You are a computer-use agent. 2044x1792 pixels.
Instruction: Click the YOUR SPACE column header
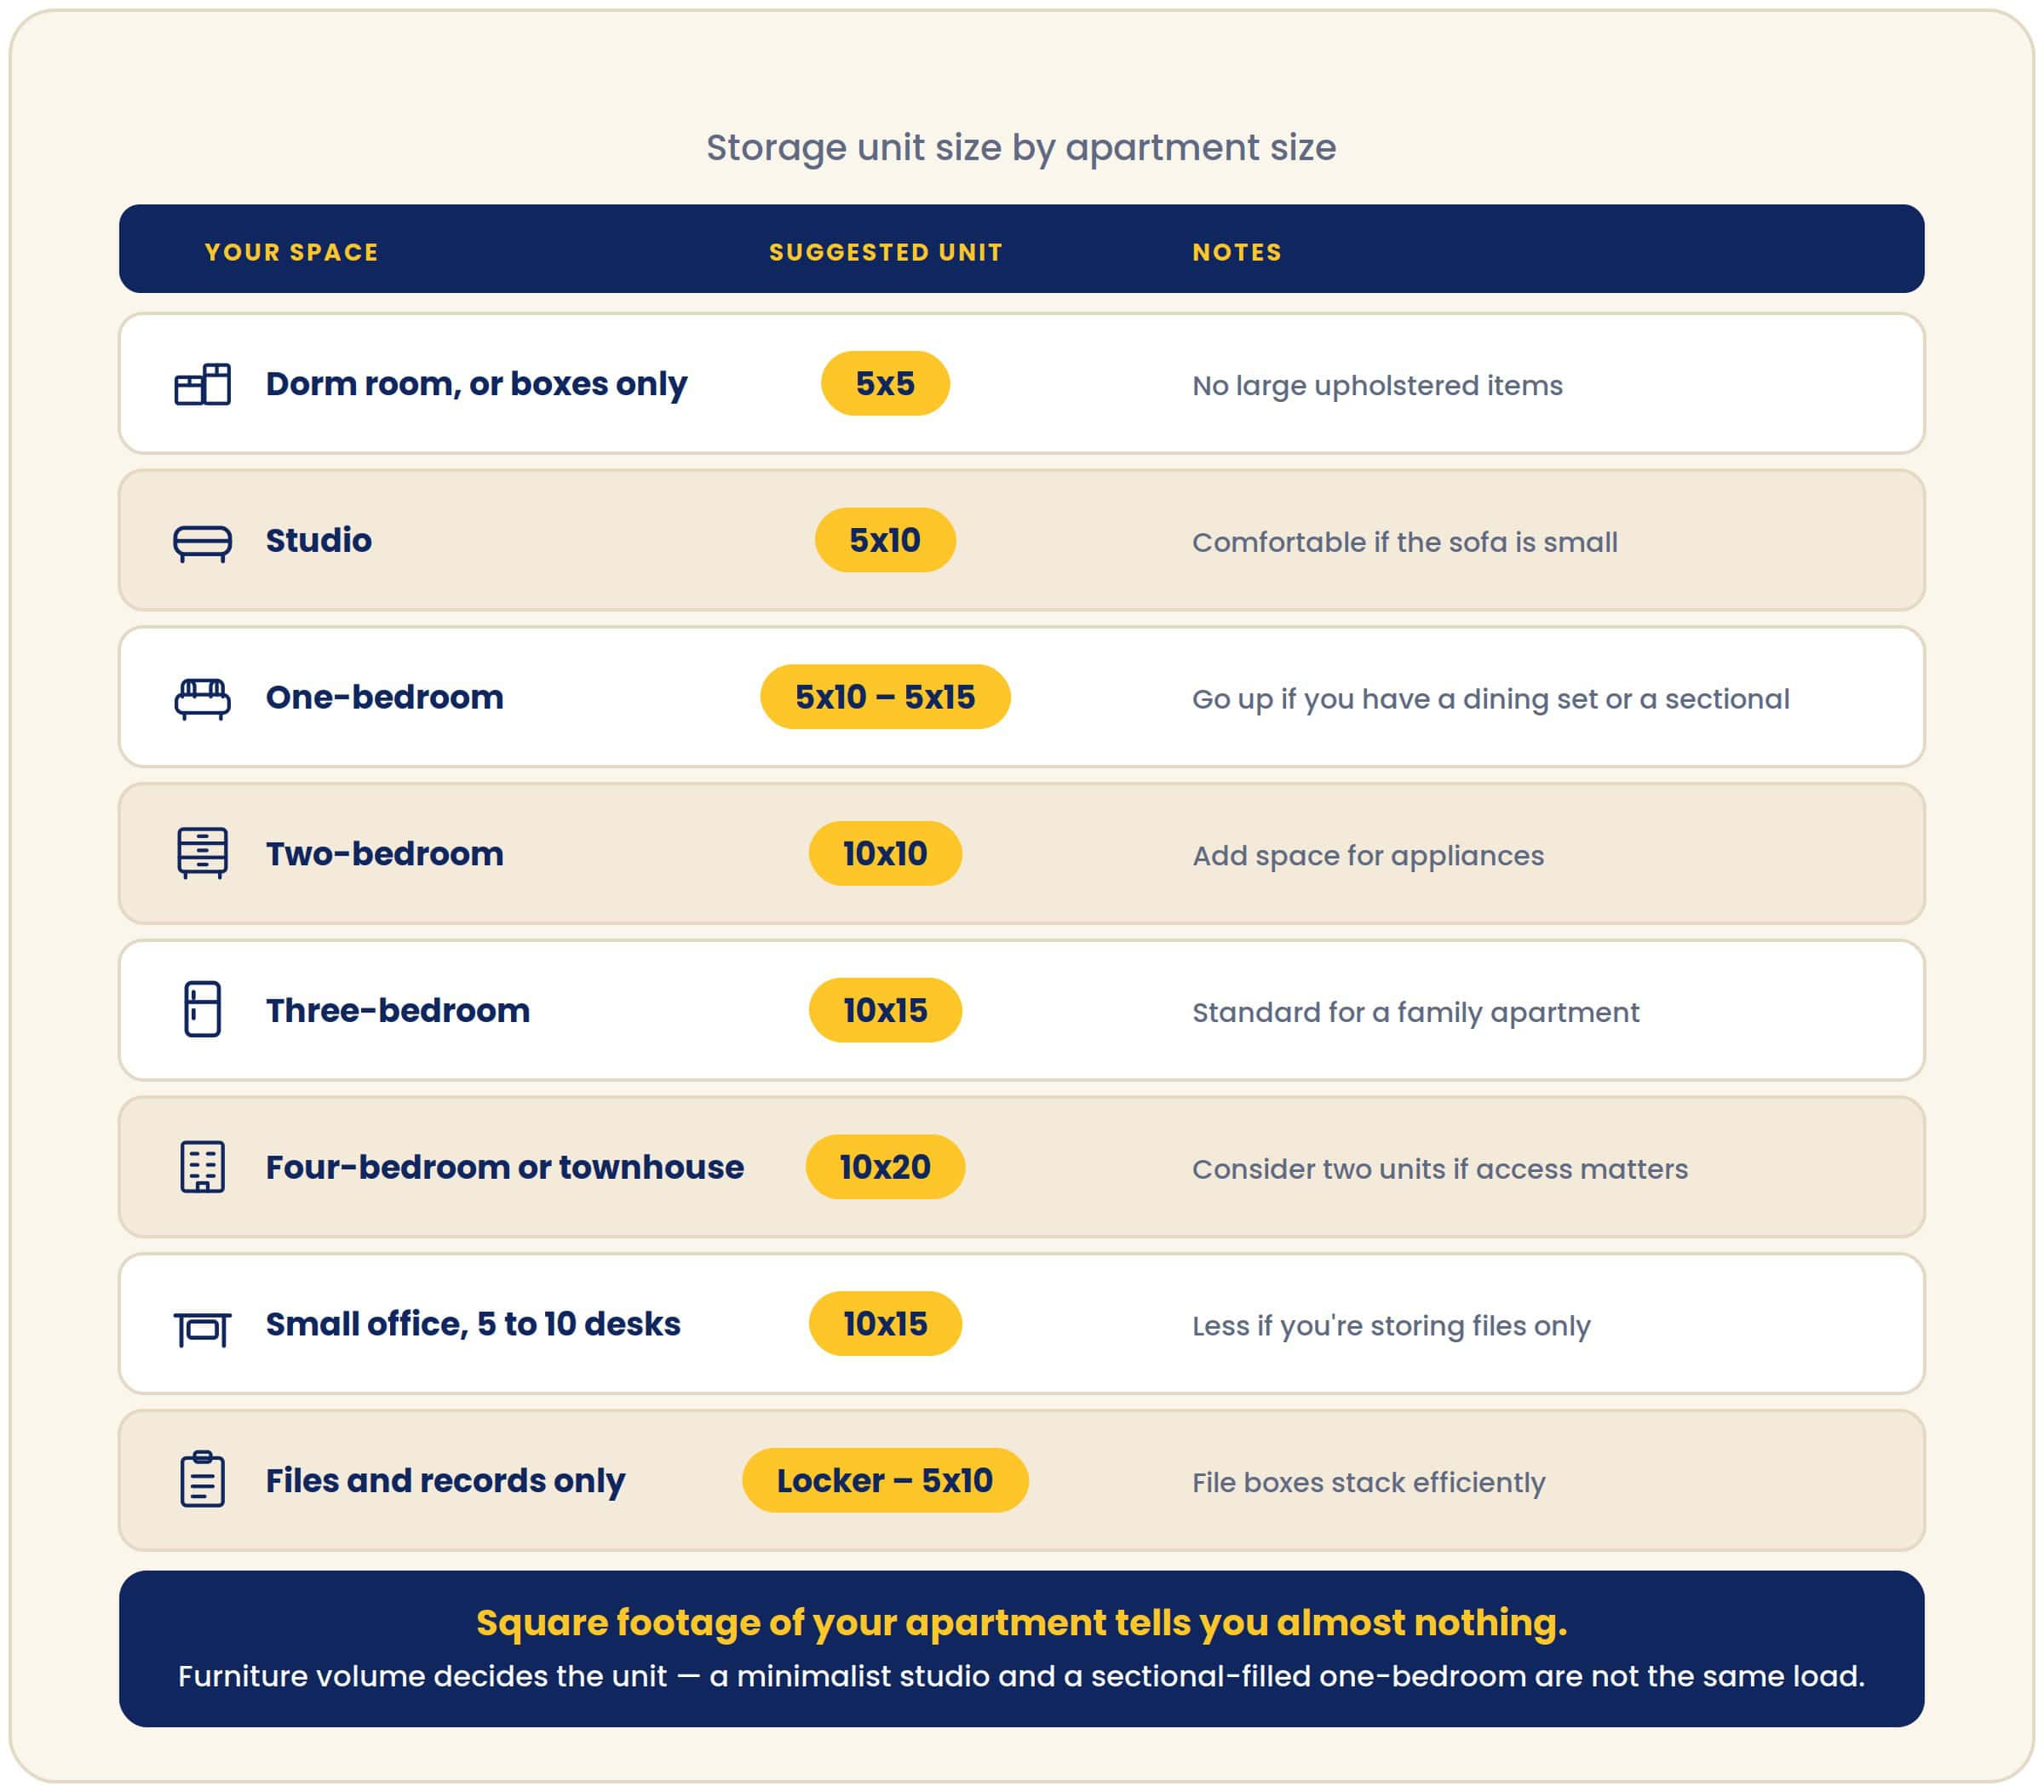click(x=292, y=252)
